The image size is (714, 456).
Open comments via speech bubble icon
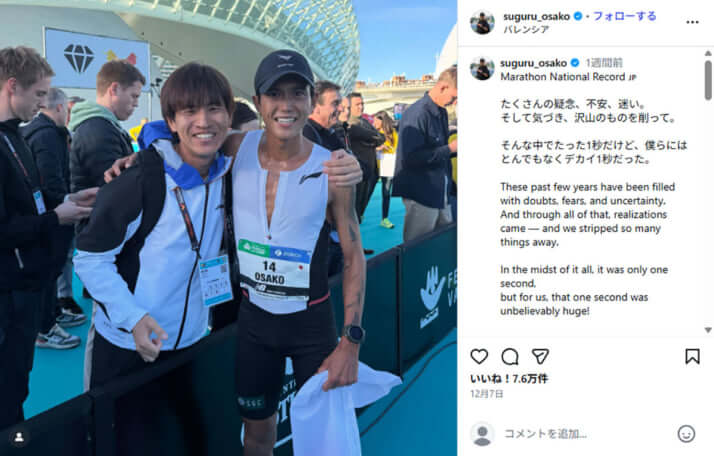click(510, 357)
